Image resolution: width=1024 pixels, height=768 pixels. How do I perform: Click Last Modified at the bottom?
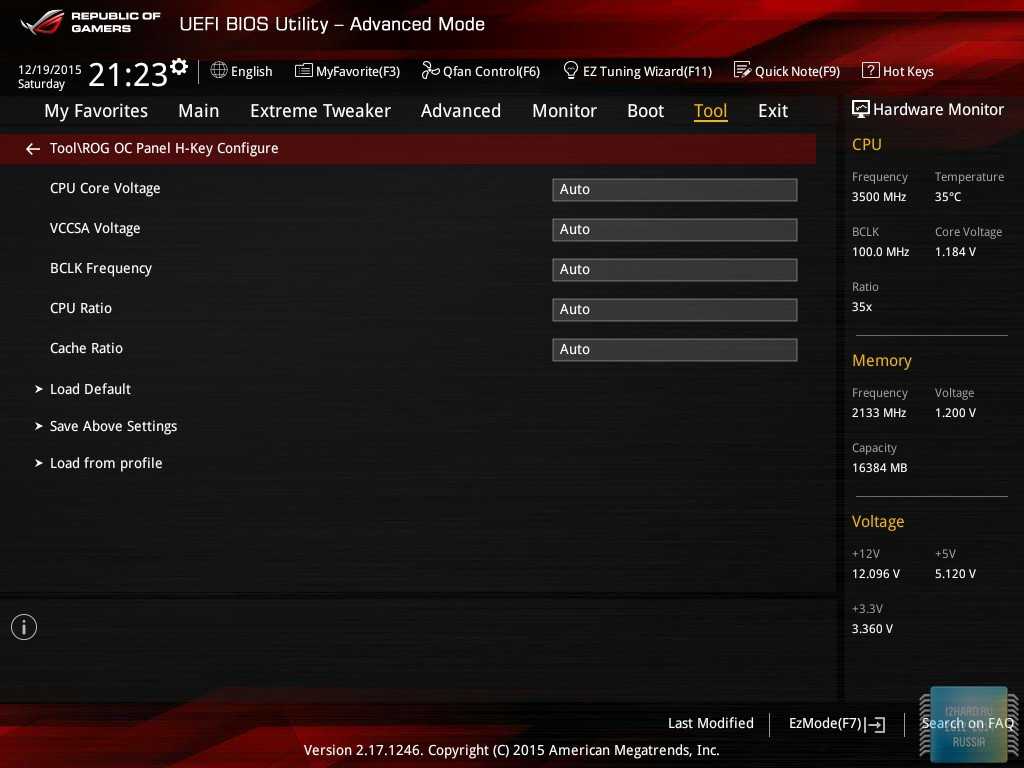(x=710, y=723)
